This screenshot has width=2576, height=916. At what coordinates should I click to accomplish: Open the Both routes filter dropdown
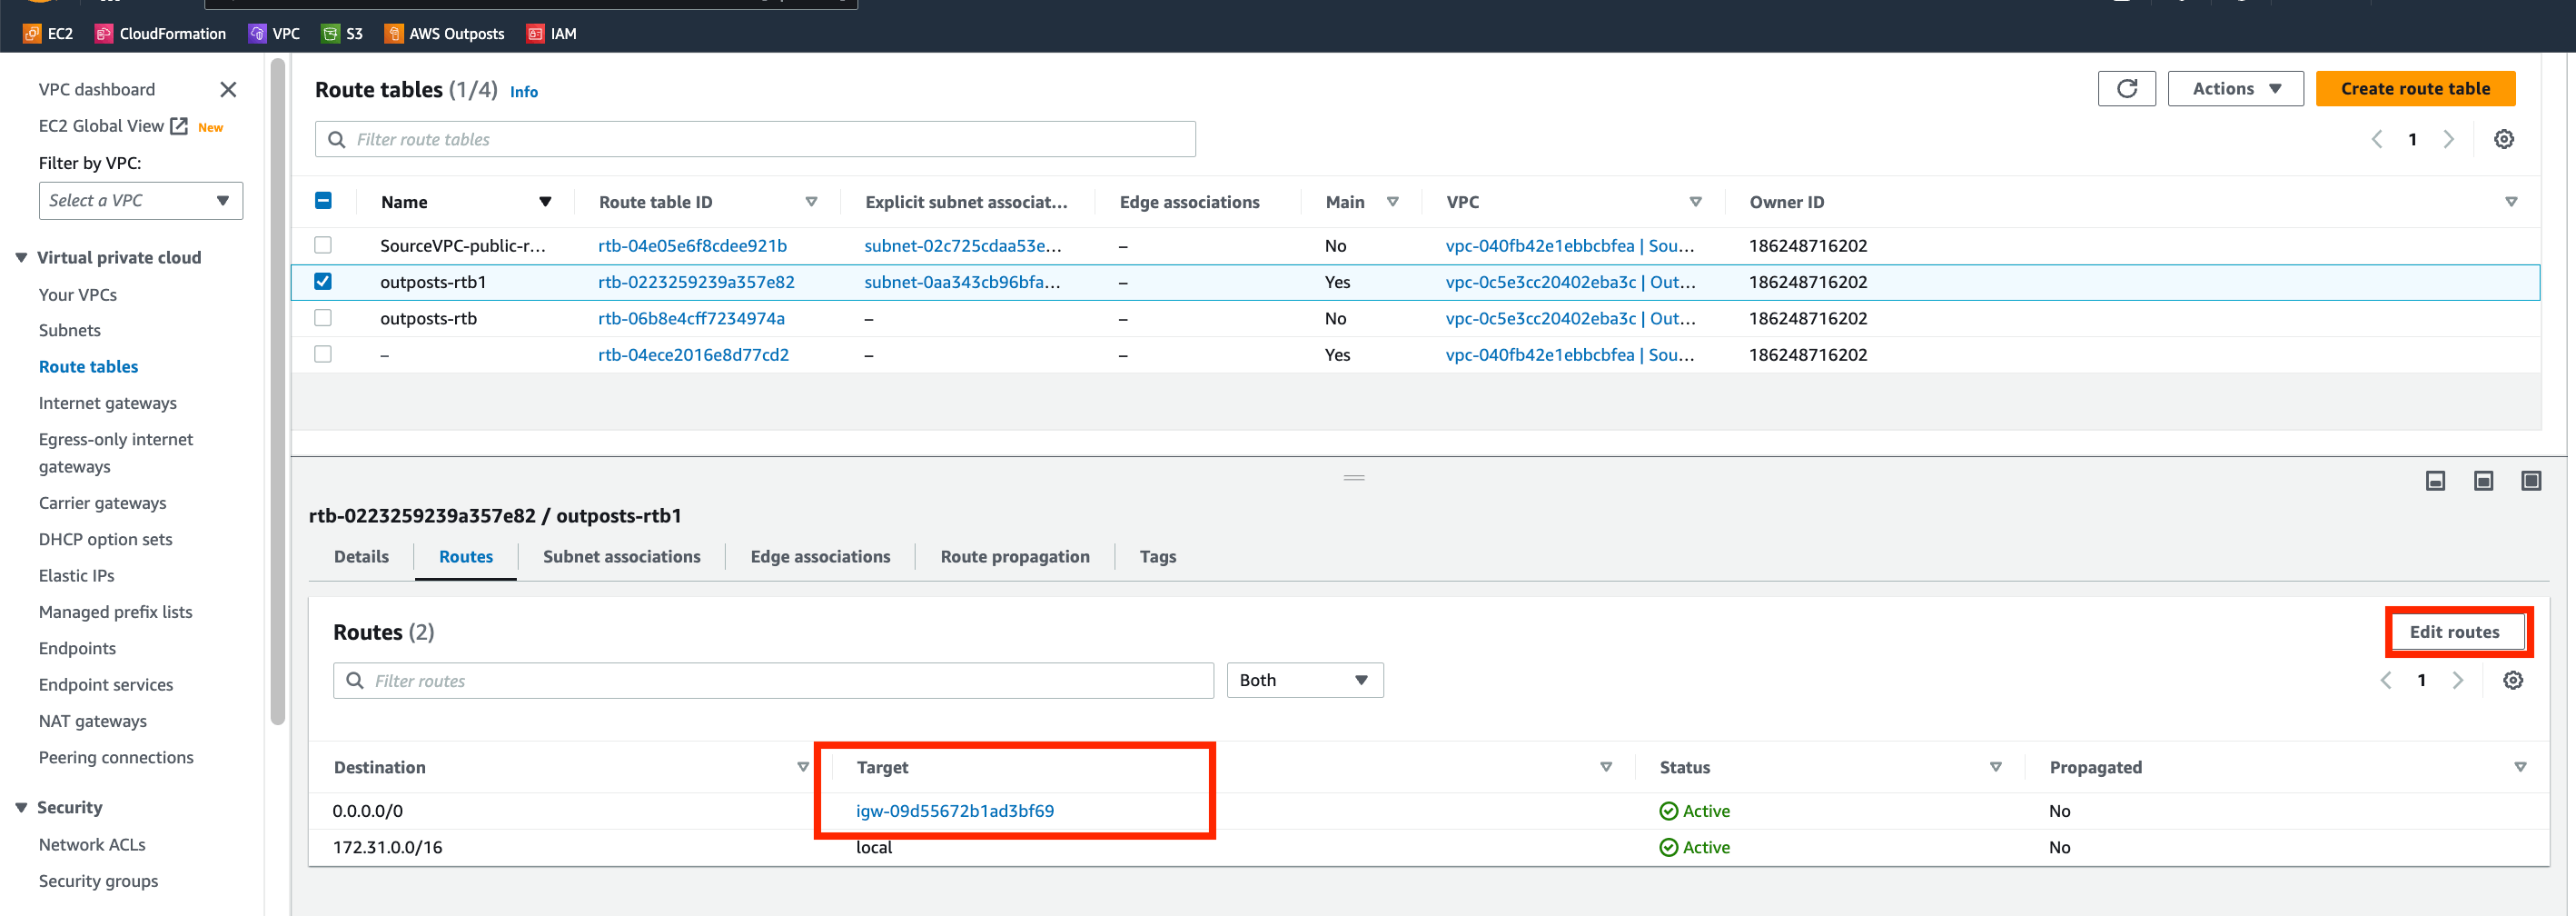[1303, 680]
